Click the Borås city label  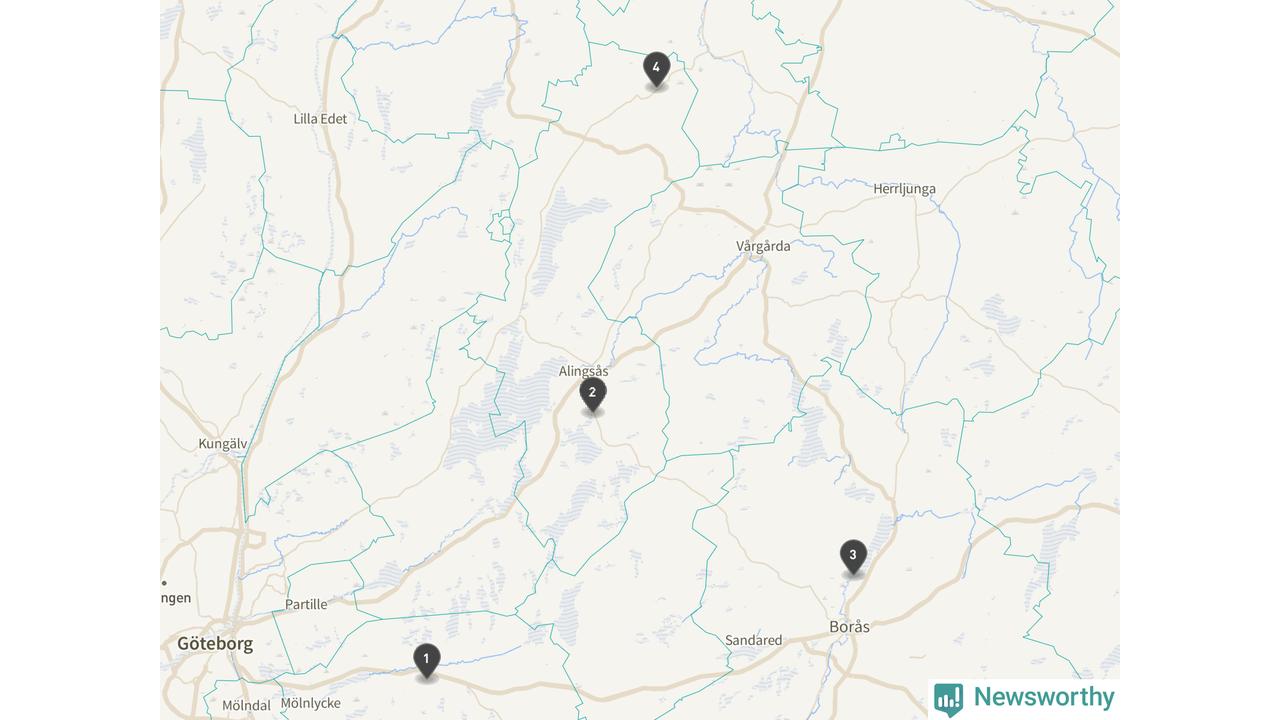point(849,627)
